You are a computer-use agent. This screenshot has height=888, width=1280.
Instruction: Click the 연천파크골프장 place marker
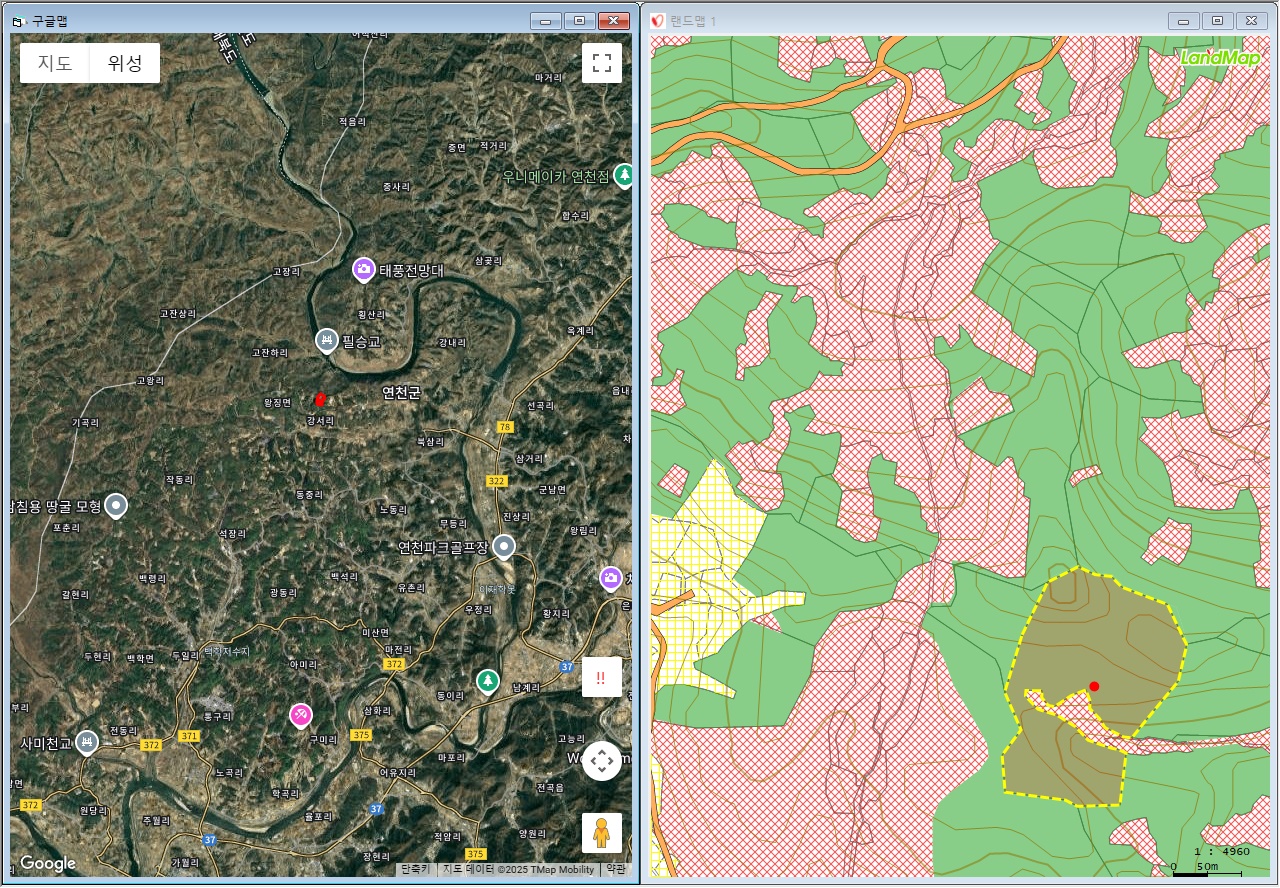coord(504,546)
